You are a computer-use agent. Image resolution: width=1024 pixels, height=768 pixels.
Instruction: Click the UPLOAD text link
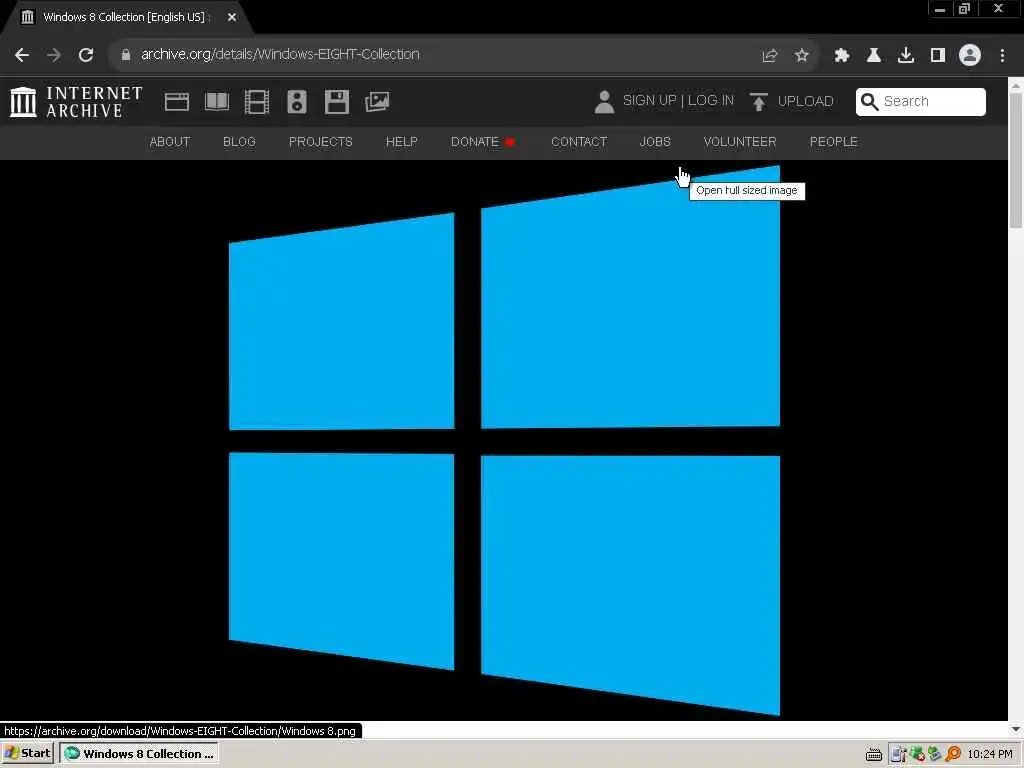(x=805, y=101)
